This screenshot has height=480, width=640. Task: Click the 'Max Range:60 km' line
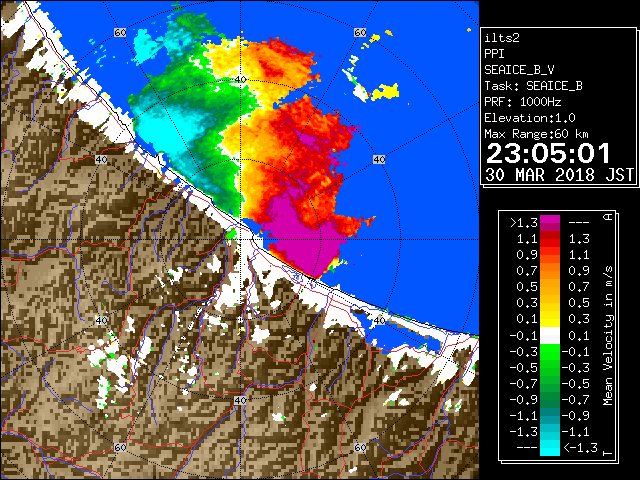tap(536, 134)
